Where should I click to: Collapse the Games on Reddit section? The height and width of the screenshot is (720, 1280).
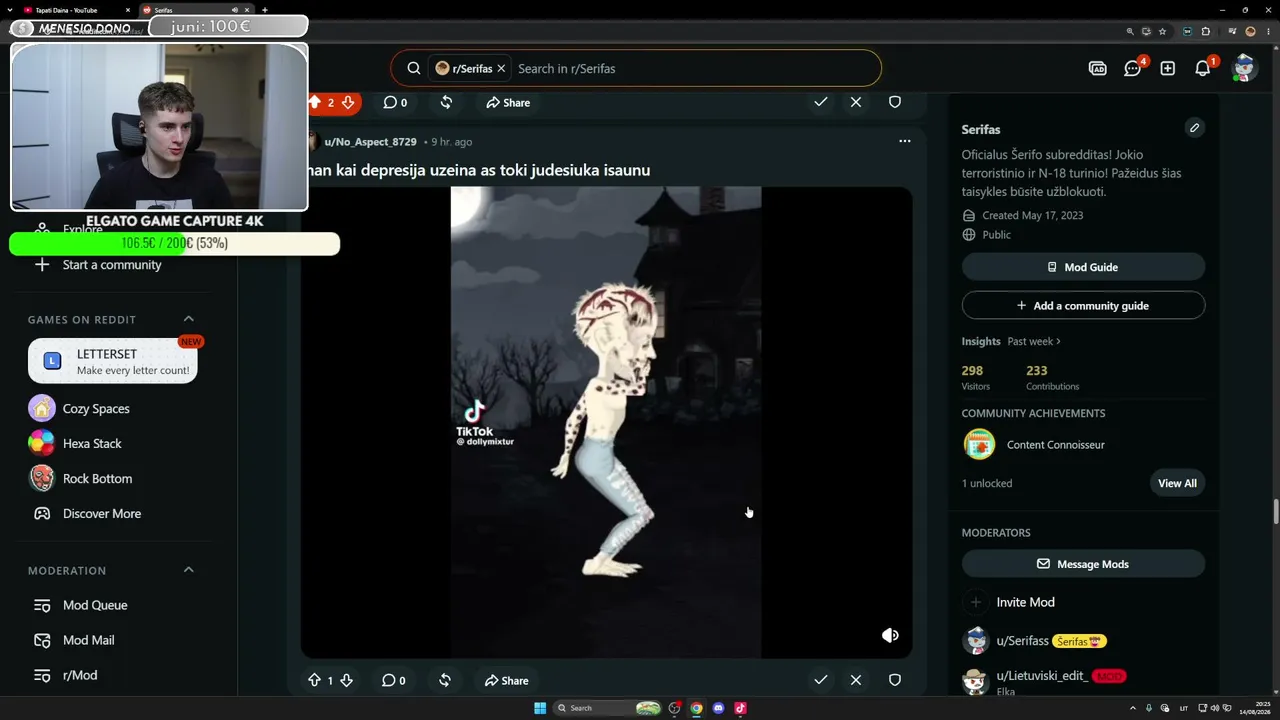point(189,319)
